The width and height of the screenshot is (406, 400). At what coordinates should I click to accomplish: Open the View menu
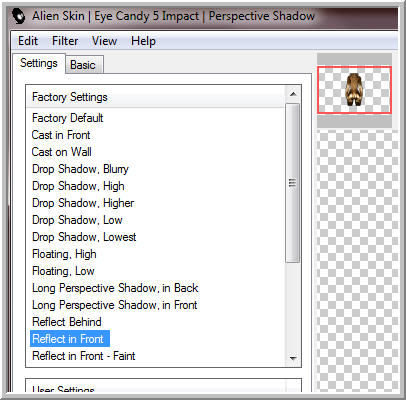pyautogui.click(x=105, y=41)
